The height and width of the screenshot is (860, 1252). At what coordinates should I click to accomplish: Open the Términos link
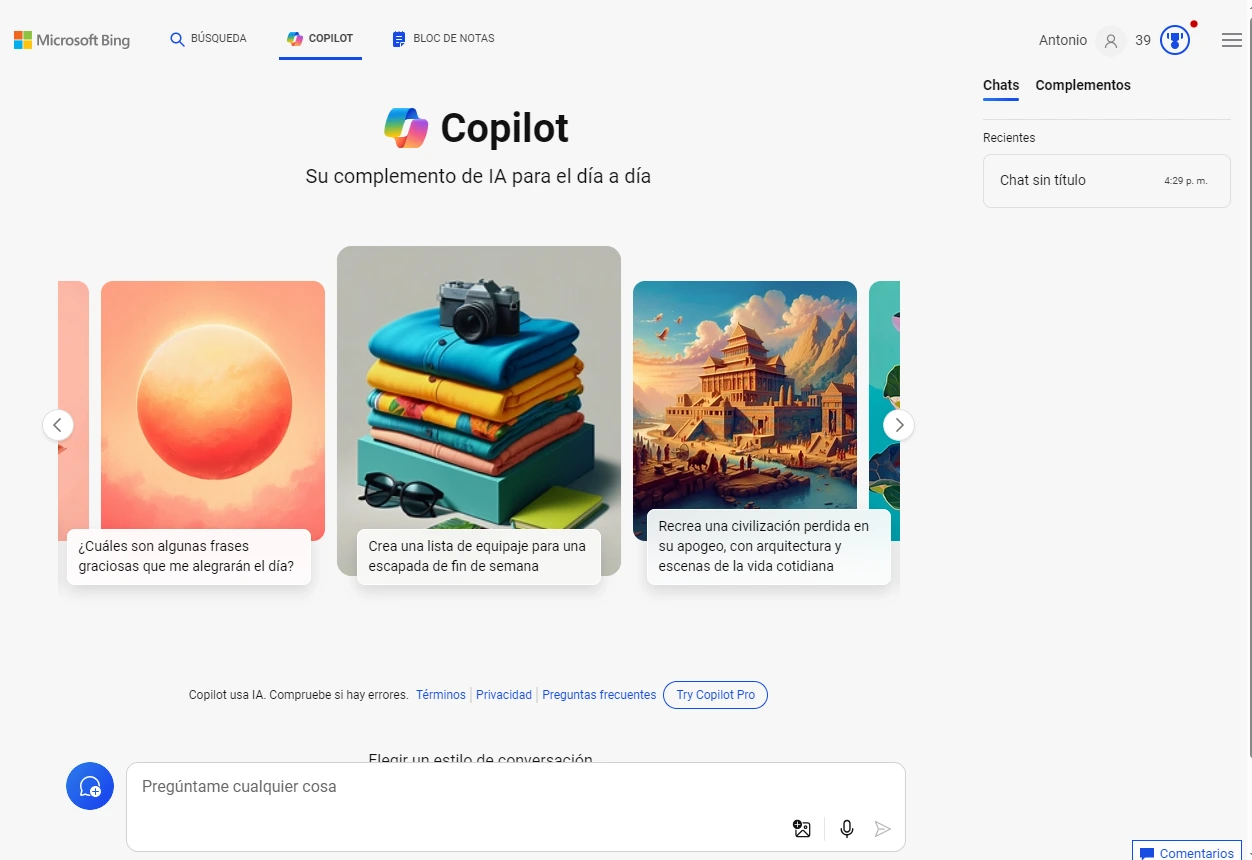click(441, 695)
